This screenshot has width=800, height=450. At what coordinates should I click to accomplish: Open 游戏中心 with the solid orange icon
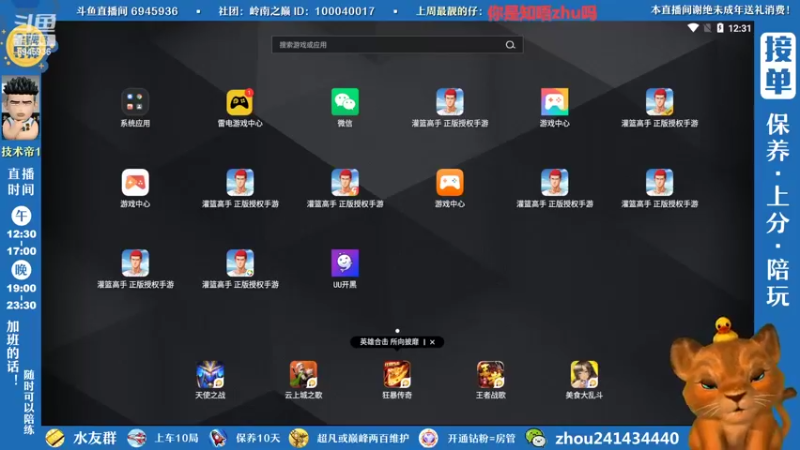click(x=449, y=183)
